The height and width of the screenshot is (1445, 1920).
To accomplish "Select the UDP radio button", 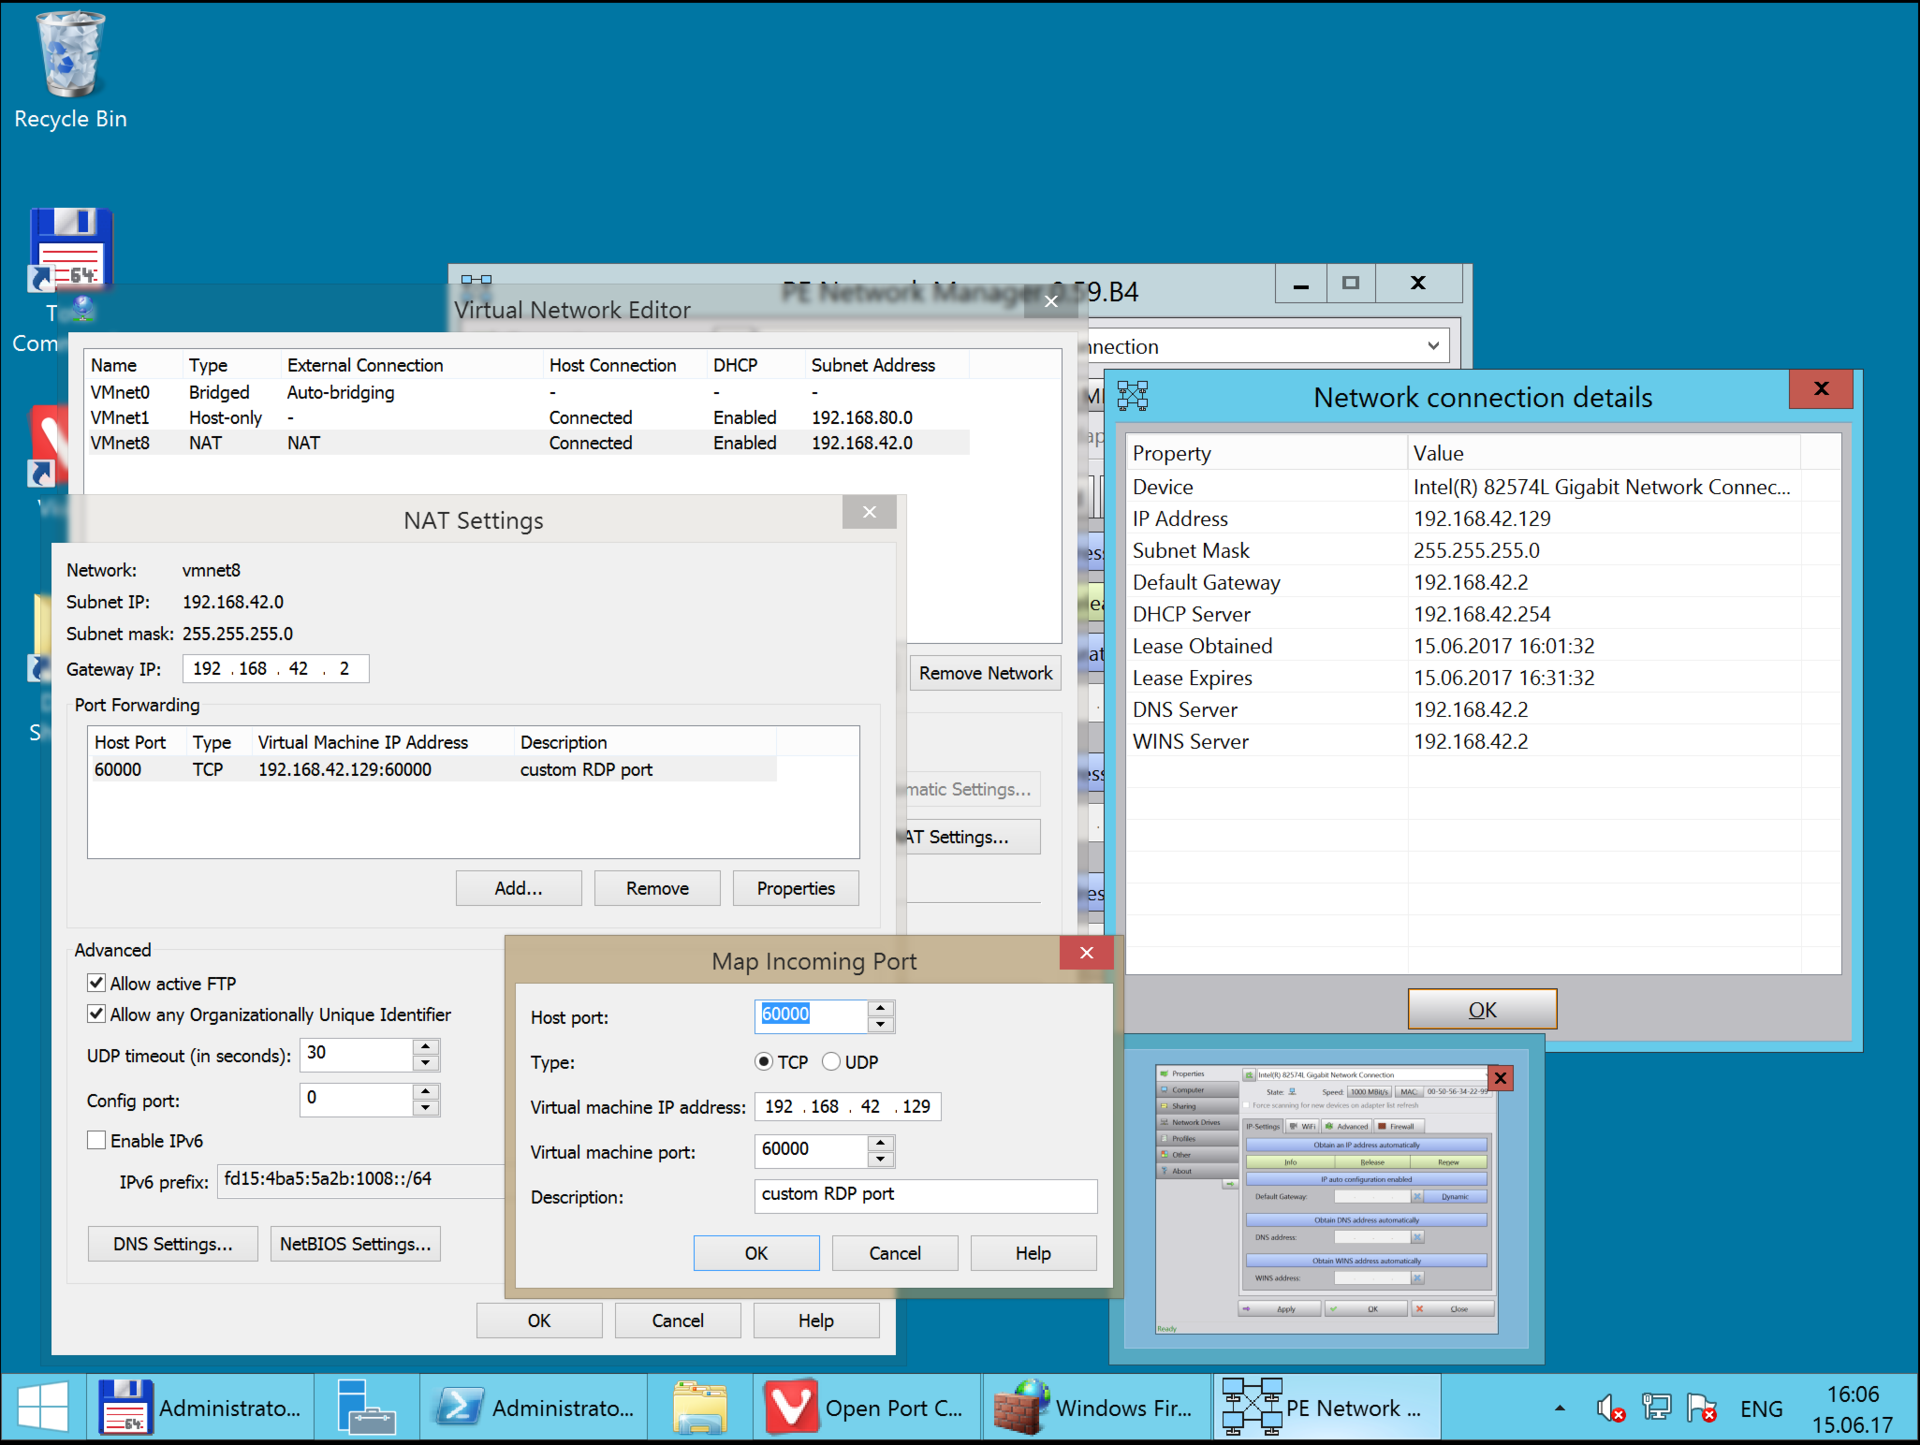I will click(831, 1061).
